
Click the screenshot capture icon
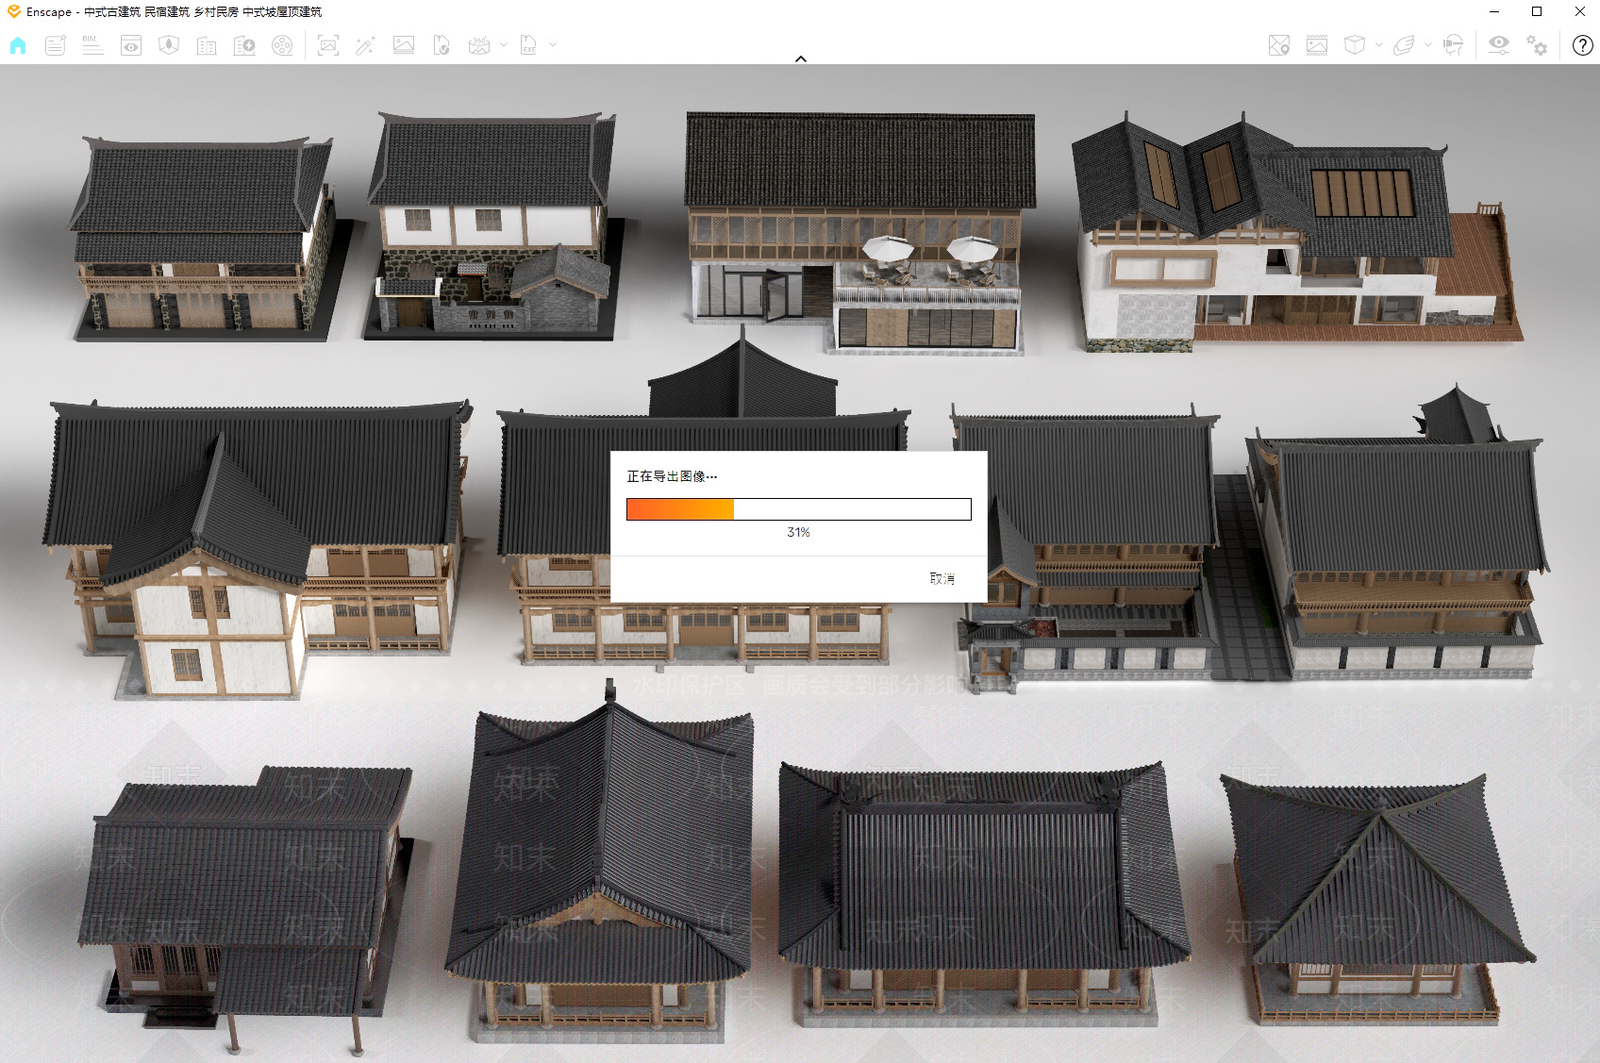tap(328, 45)
